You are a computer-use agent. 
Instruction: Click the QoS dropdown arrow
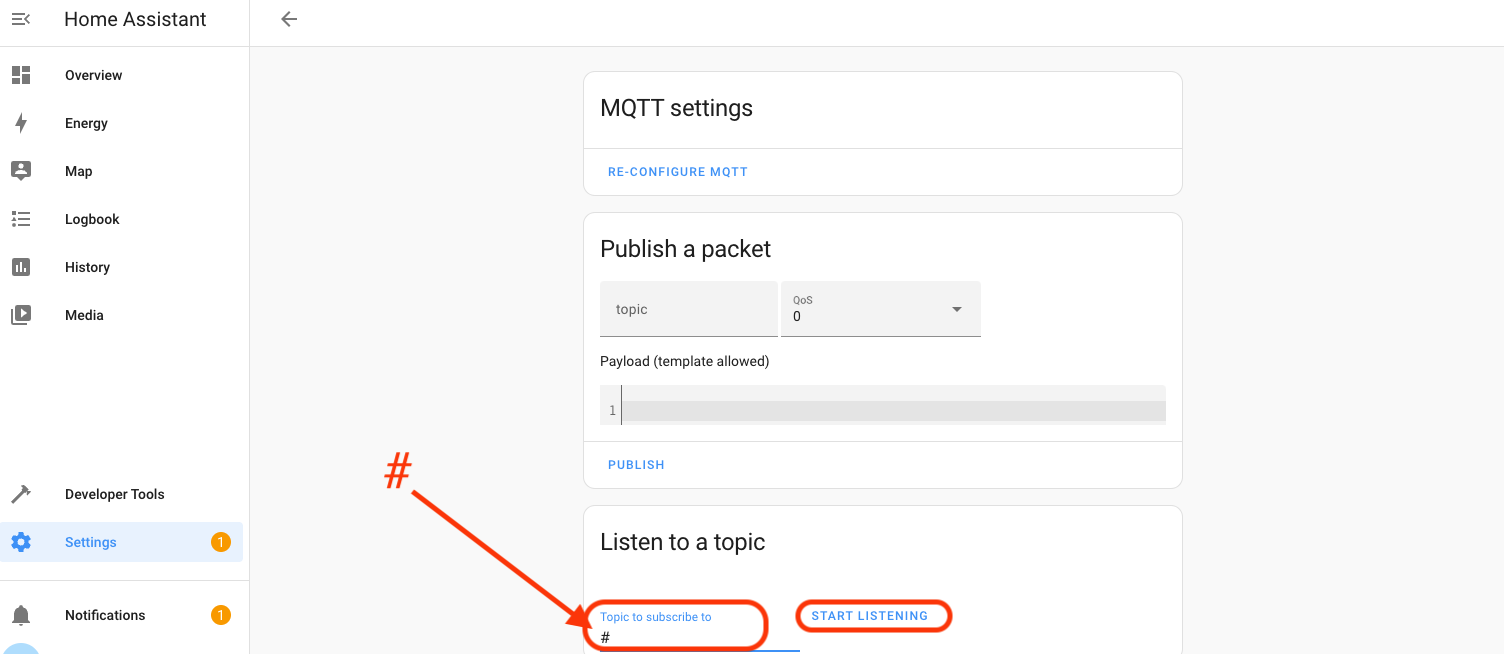coord(956,309)
